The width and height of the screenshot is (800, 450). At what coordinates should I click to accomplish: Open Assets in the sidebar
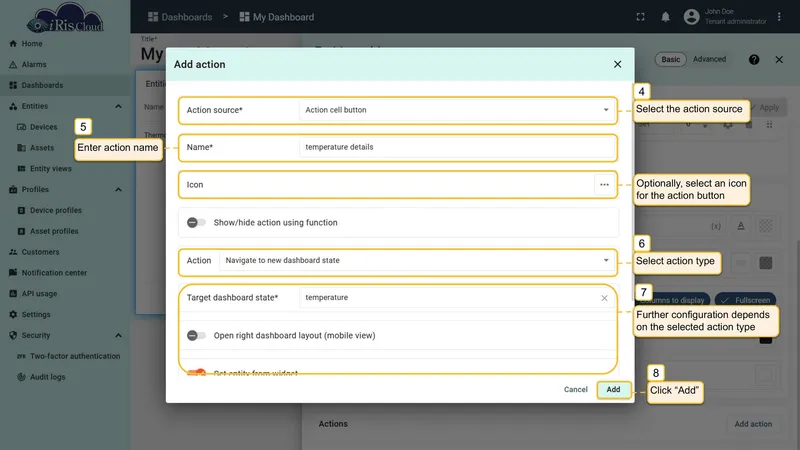(42, 148)
